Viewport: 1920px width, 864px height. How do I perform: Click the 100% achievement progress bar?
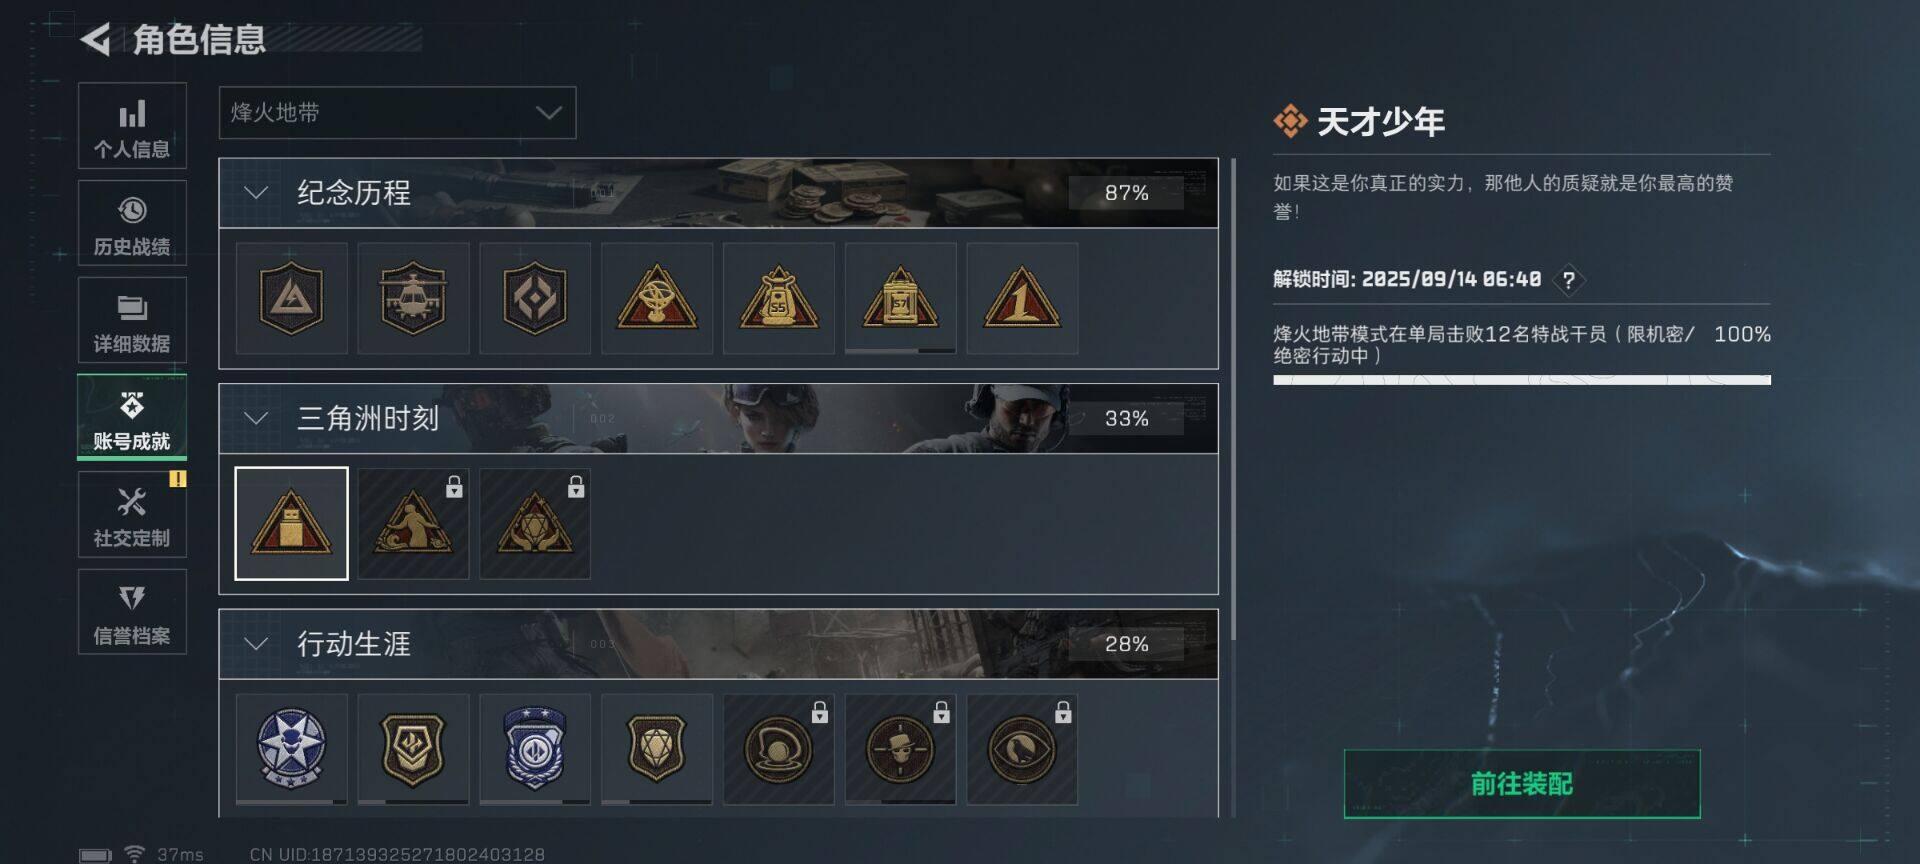click(x=1522, y=380)
